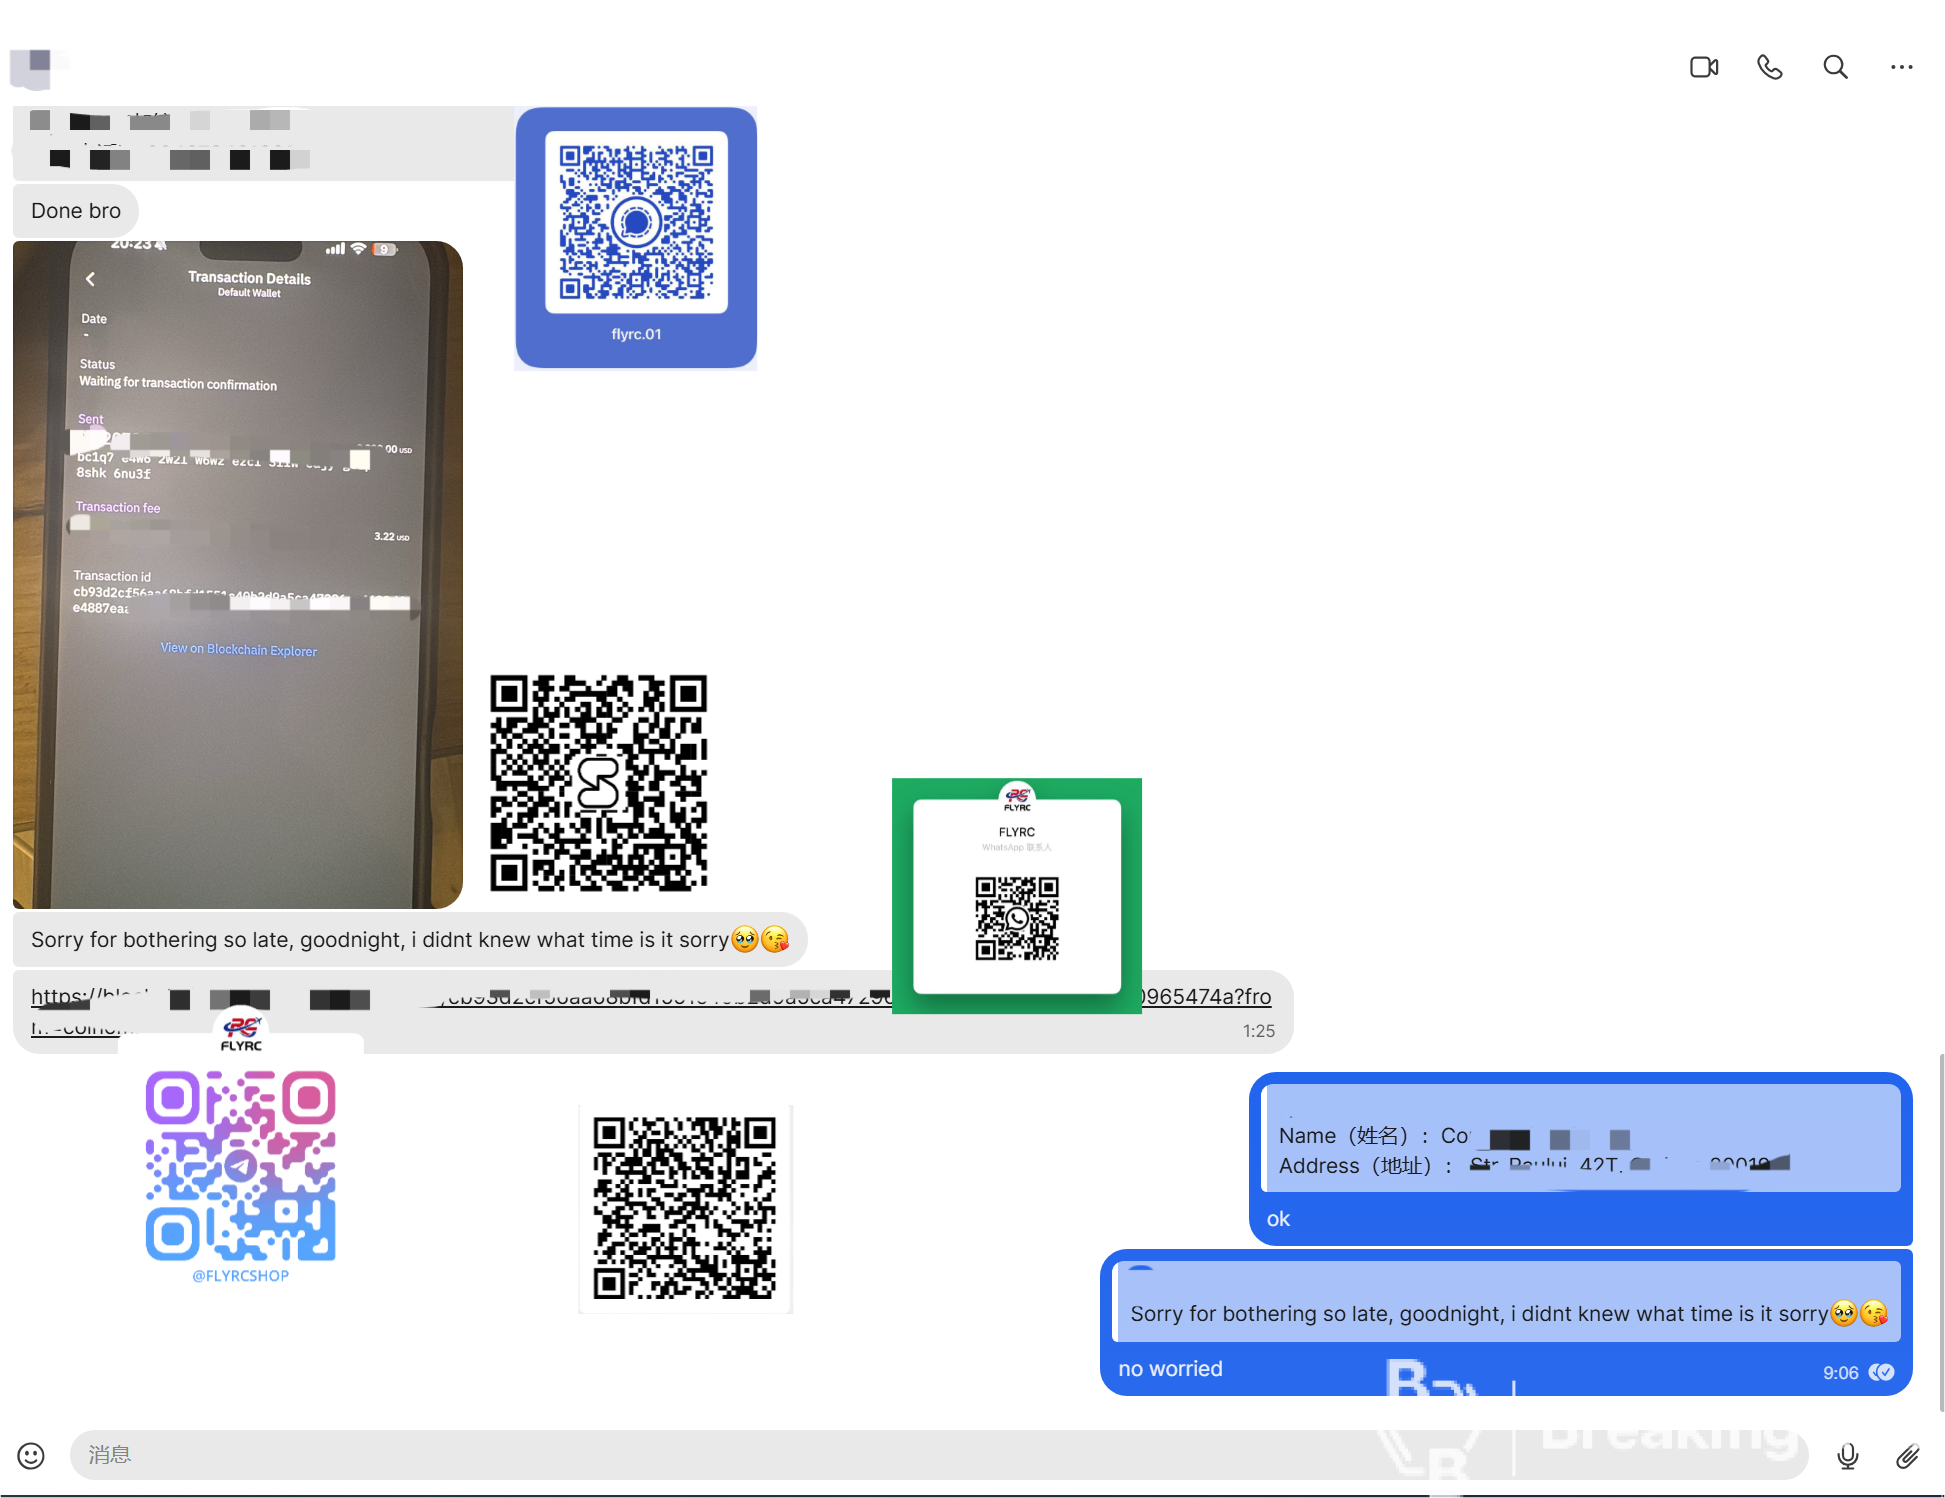Click the 9:06 message timestamp
Screen dimensions: 1945x1498
[x=1840, y=1373]
